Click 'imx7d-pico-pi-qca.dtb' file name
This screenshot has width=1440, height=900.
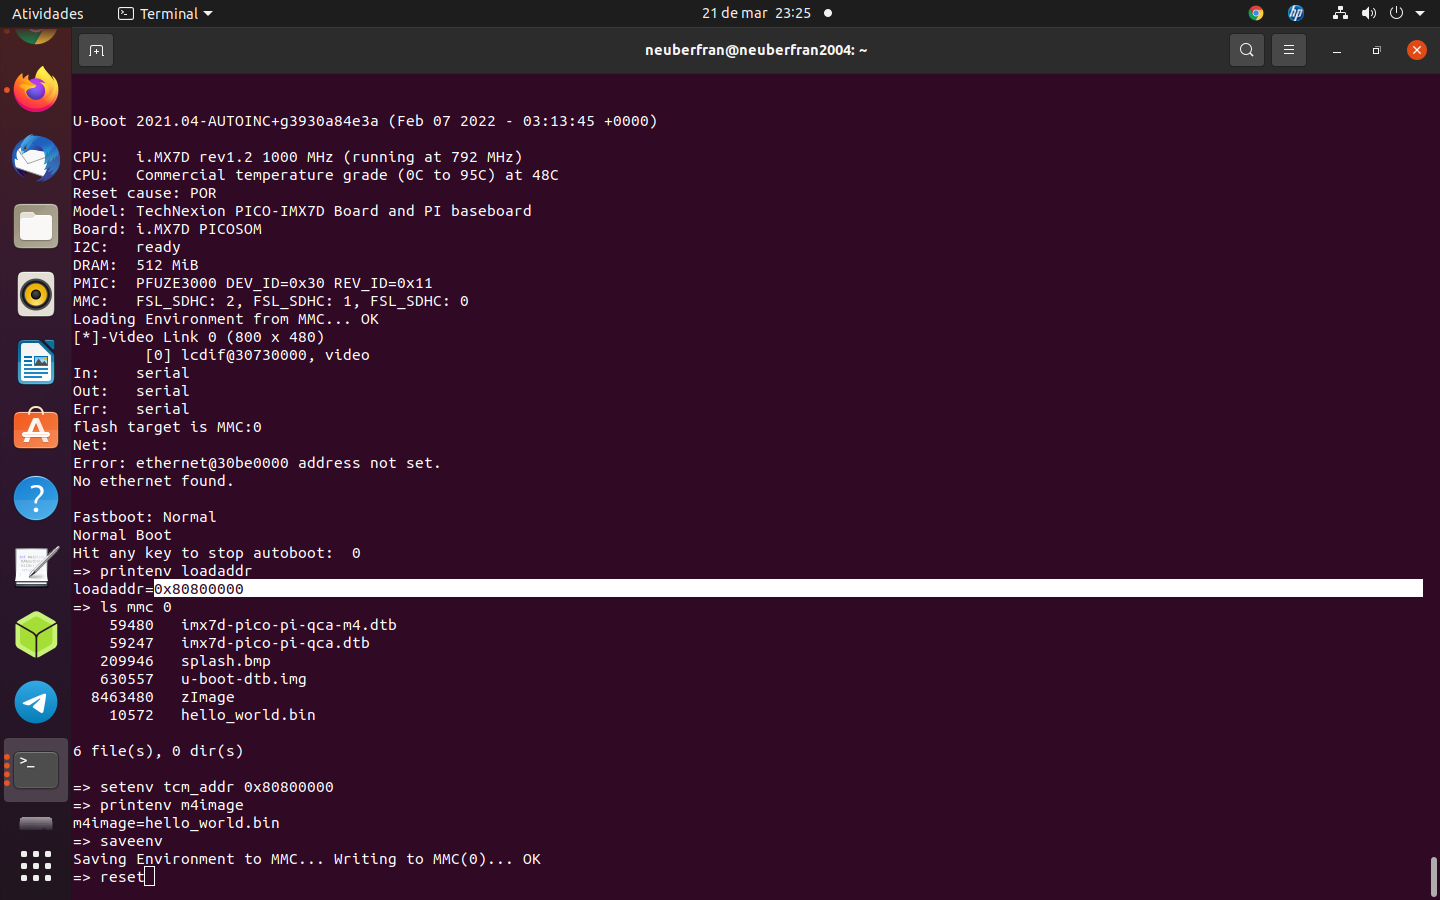tap(275, 643)
